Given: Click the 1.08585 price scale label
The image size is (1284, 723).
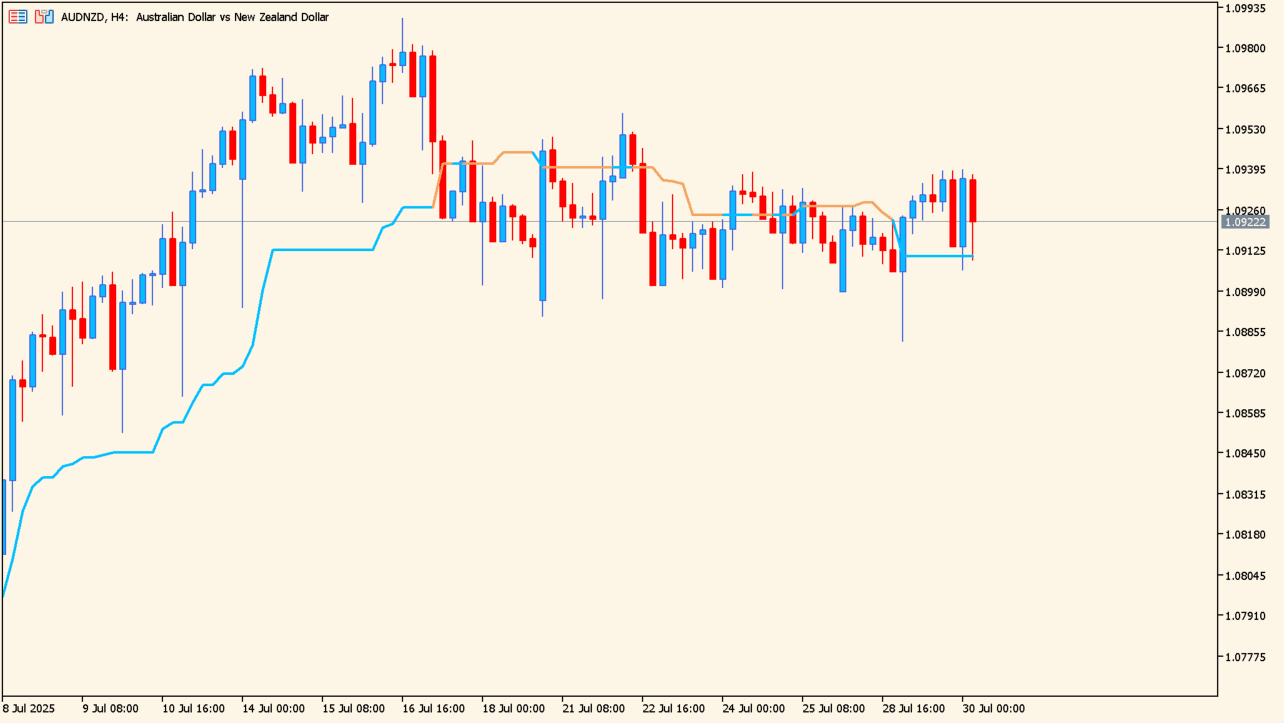Looking at the screenshot, I should (x=1246, y=413).
